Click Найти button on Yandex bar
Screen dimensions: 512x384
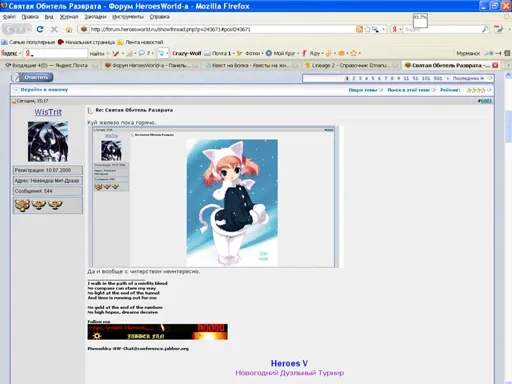click(97, 53)
